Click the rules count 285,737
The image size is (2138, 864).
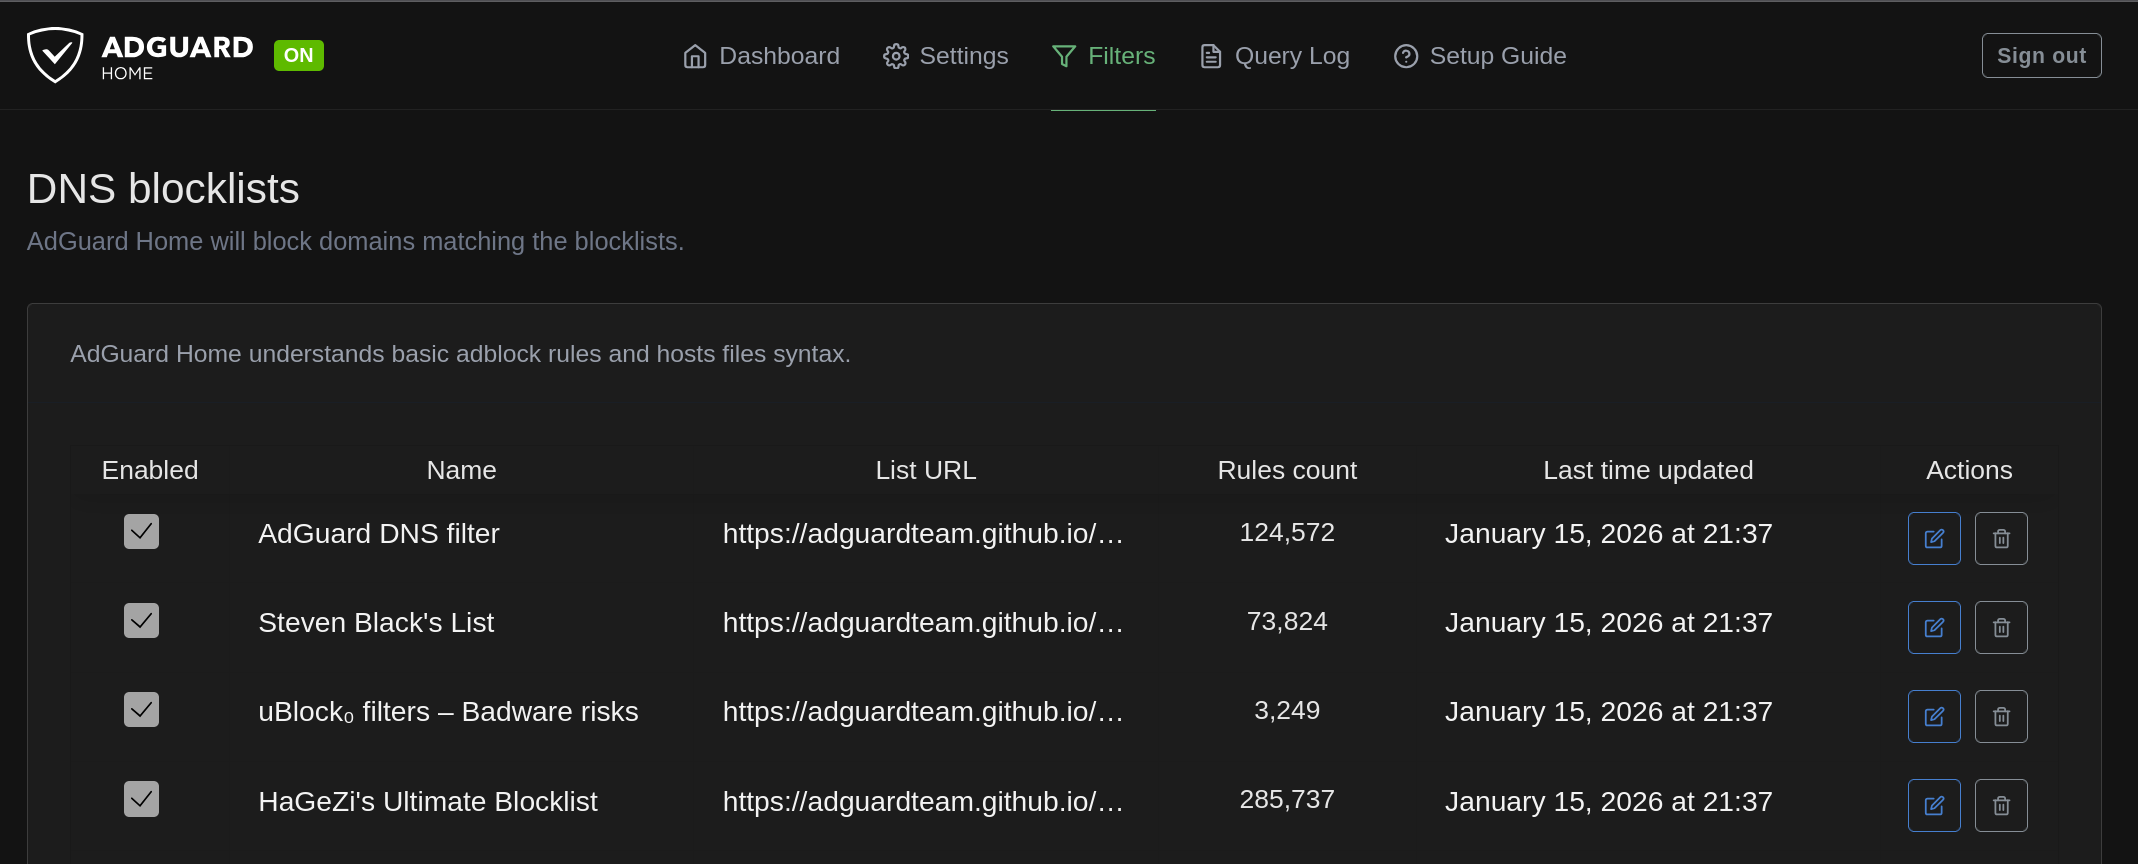(1287, 799)
